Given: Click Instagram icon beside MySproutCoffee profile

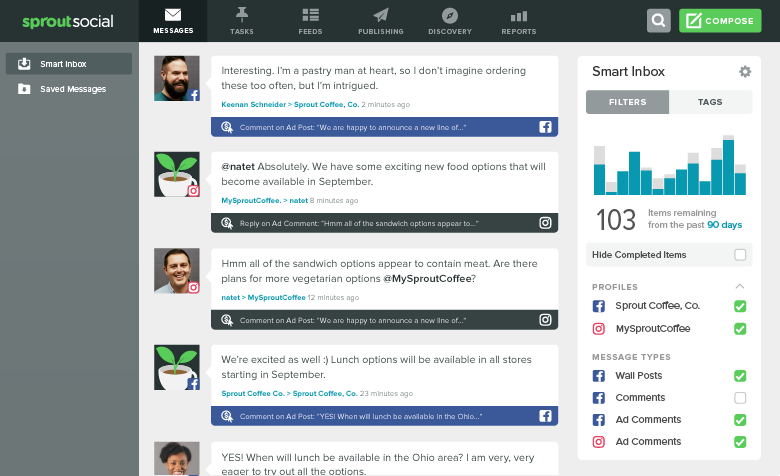Looking at the screenshot, I should click(x=599, y=329).
